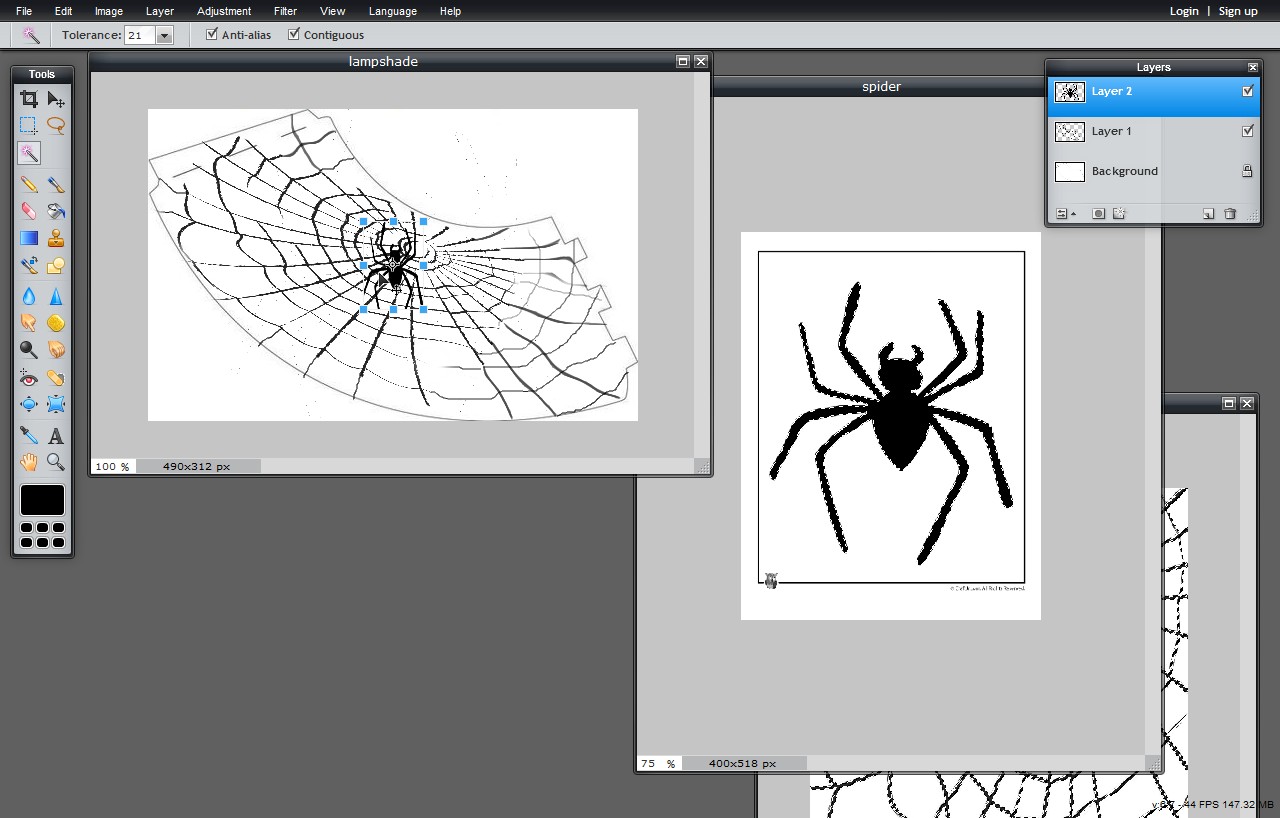Image resolution: width=1280 pixels, height=818 pixels.
Task: Open the main foreground color swatch
Action: [x=42, y=500]
